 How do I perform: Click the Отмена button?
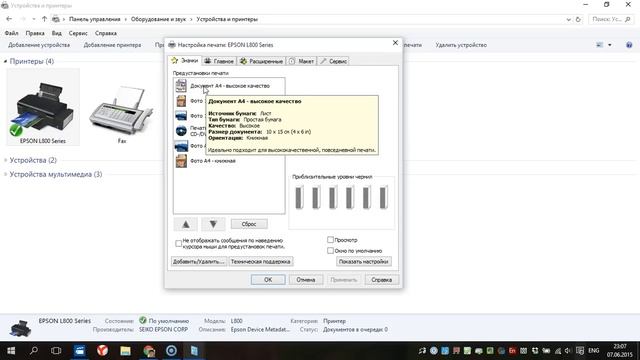306,280
